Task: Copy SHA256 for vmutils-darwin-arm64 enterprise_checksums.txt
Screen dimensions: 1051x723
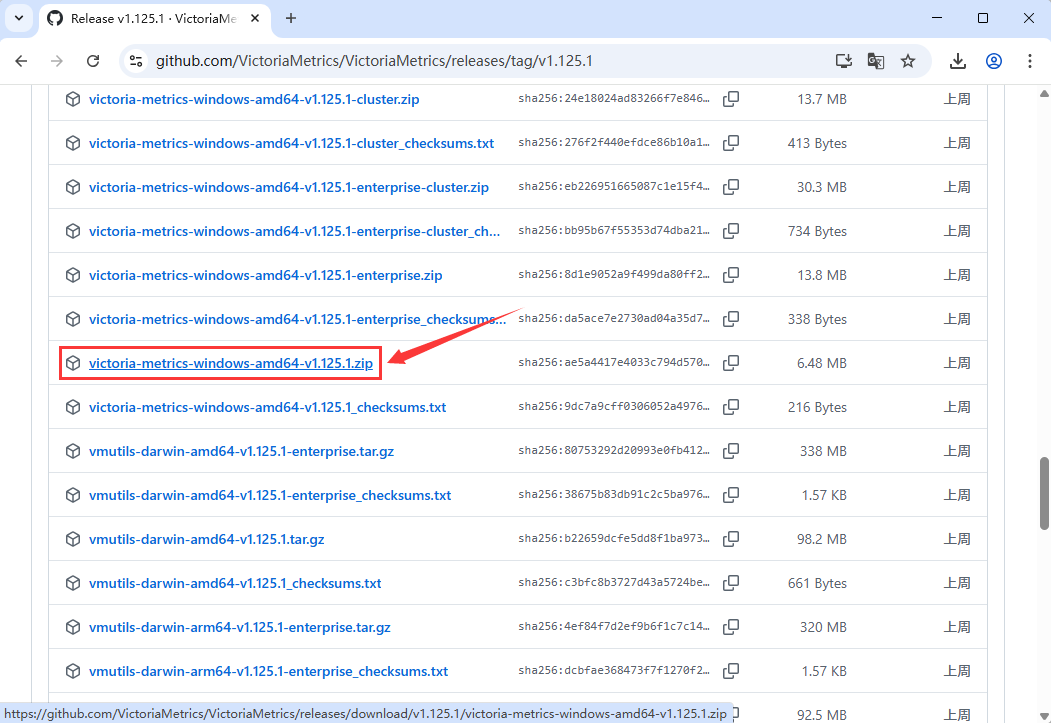Action: click(x=731, y=671)
